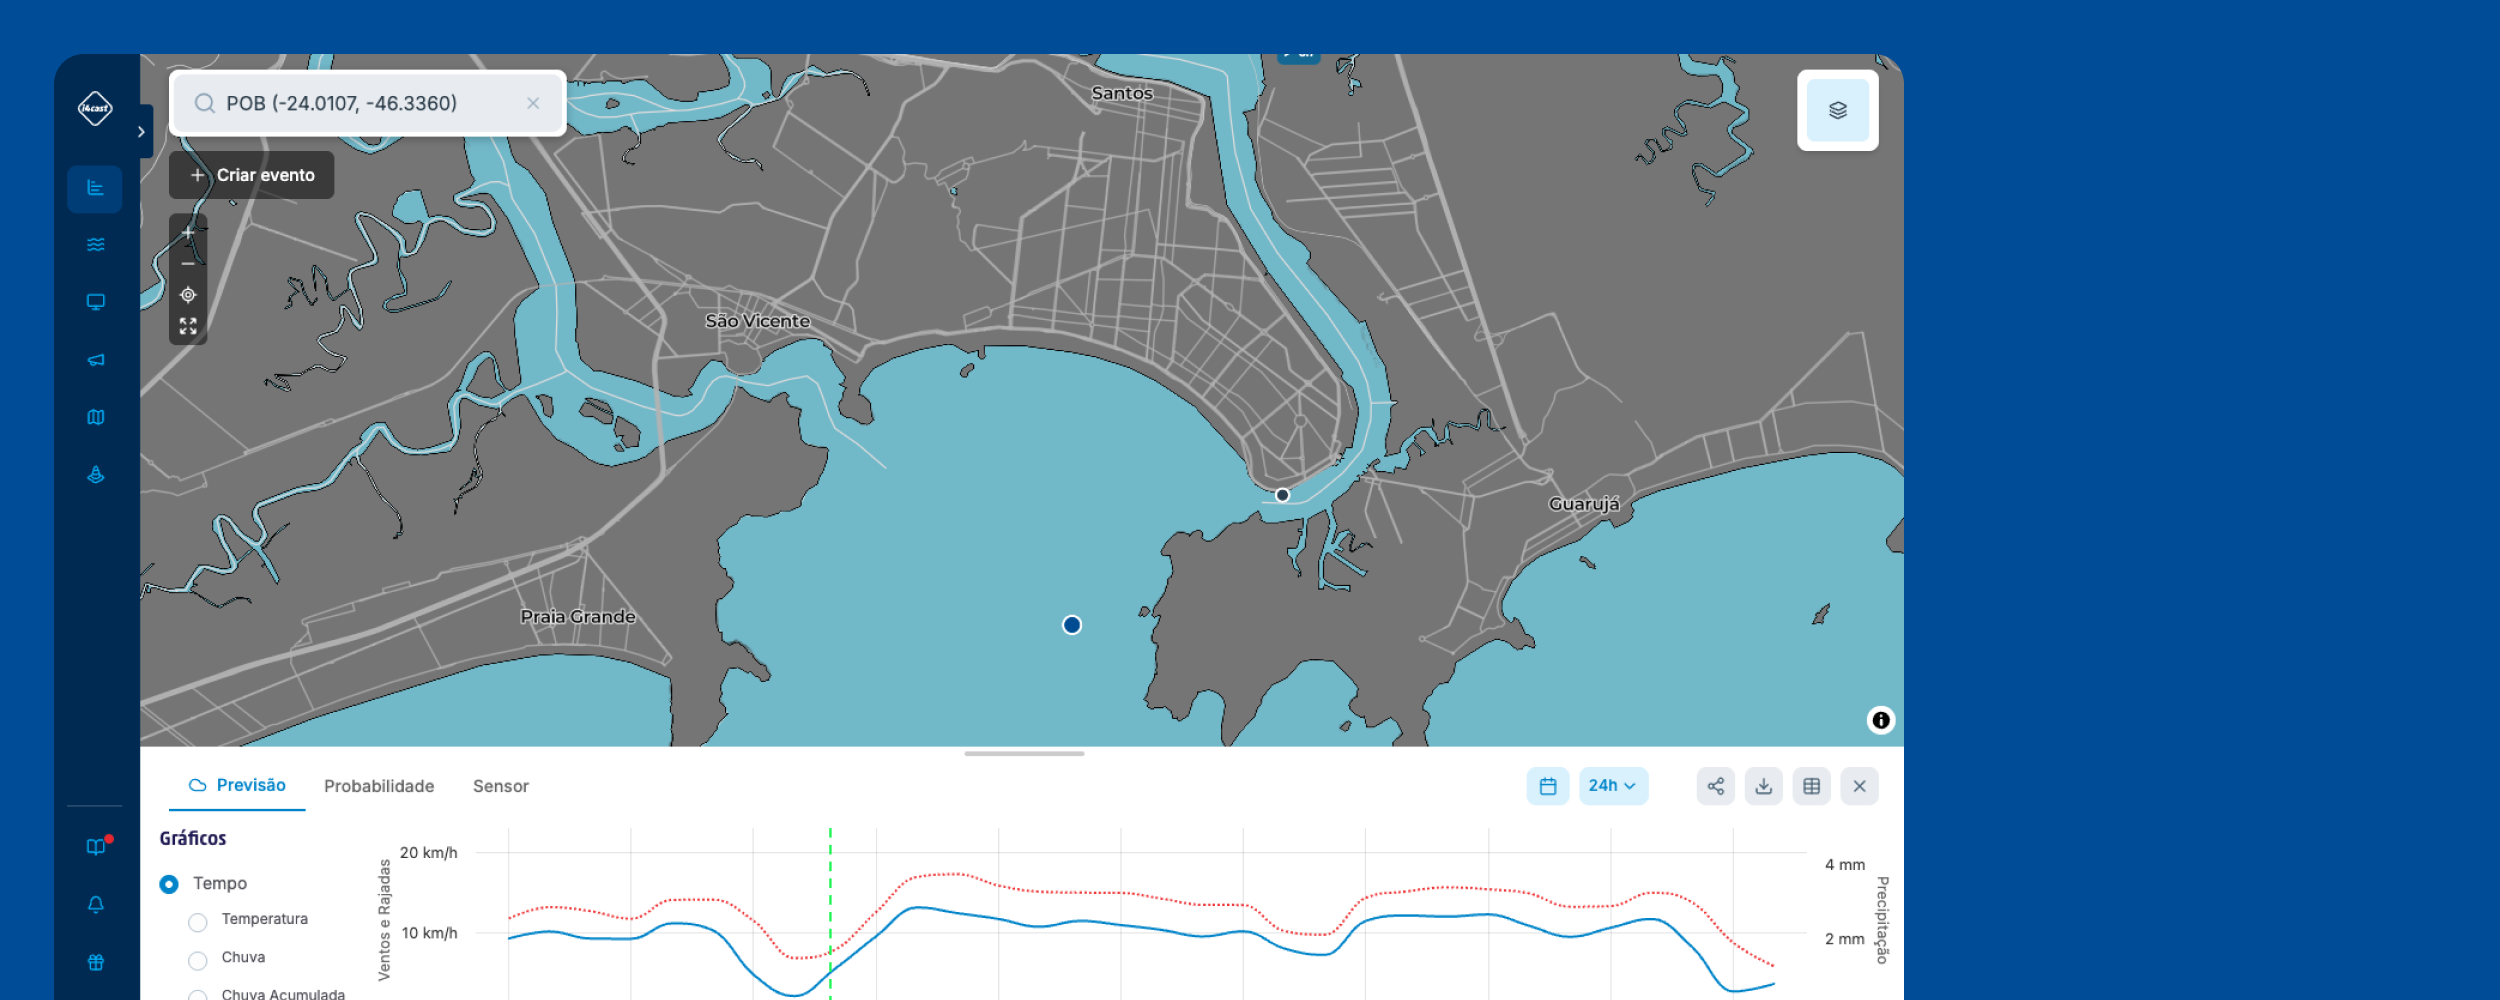Click the Praia Grande map label
Image resolution: width=2500 pixels, height=1000 pixels.
coord(578,617)
